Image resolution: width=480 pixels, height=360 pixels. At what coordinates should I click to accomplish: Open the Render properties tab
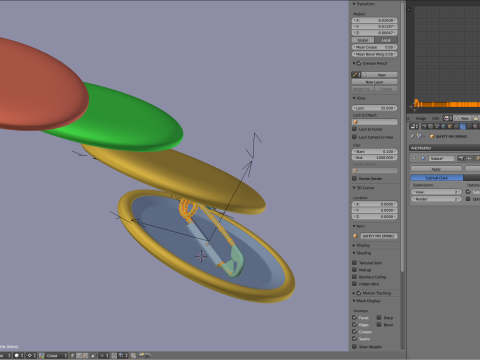[424, 126]
